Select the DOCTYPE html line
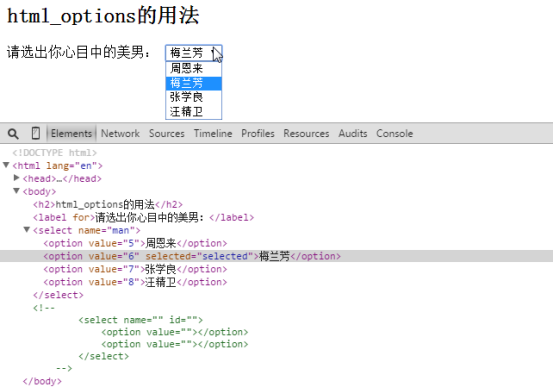This screenshot has width=554, height=387. click(x=54, y=153)
